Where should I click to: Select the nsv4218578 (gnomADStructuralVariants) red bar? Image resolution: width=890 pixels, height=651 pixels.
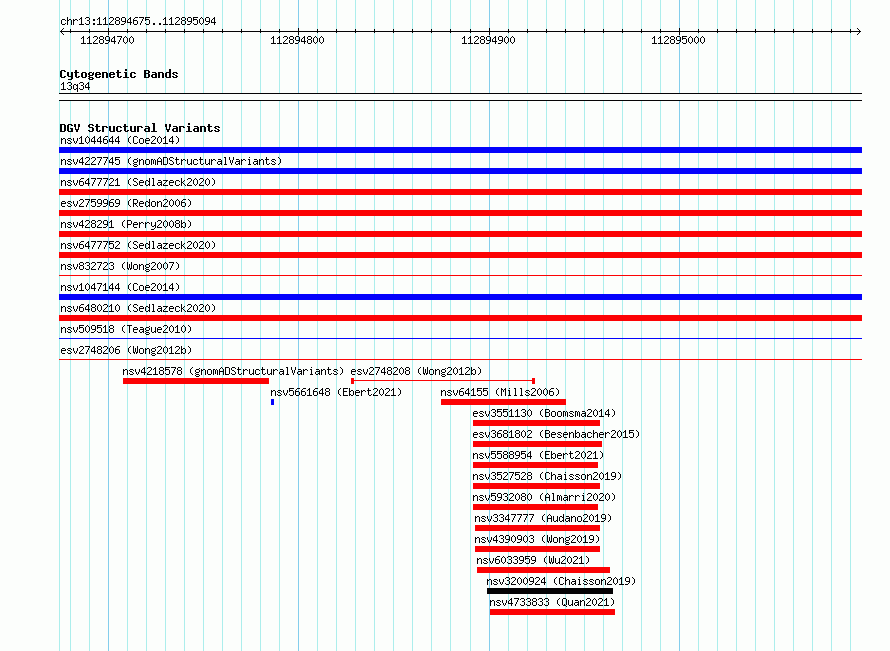pyautogui.click(x=196, y=381)
